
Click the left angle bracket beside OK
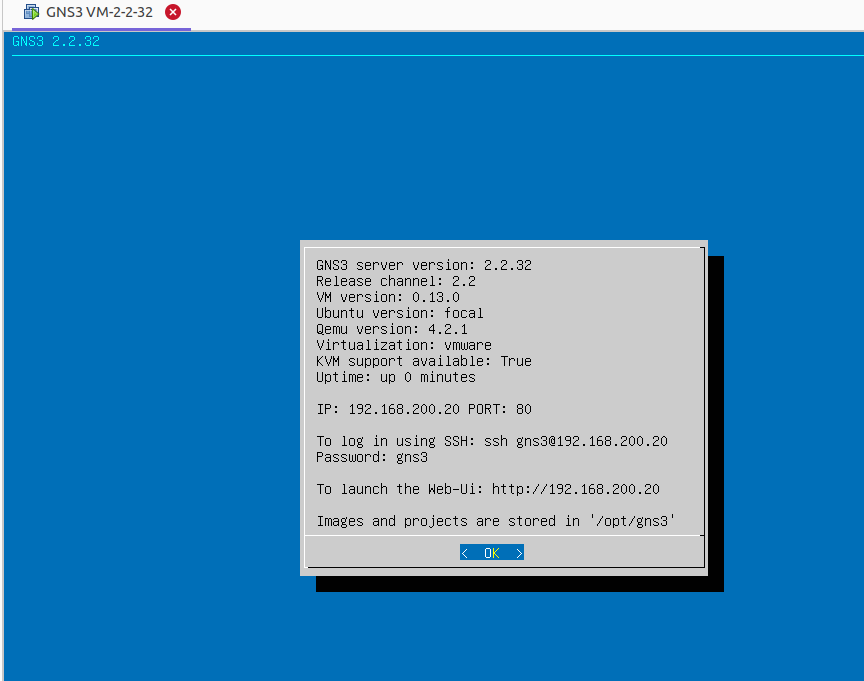[x=465, y=553]
